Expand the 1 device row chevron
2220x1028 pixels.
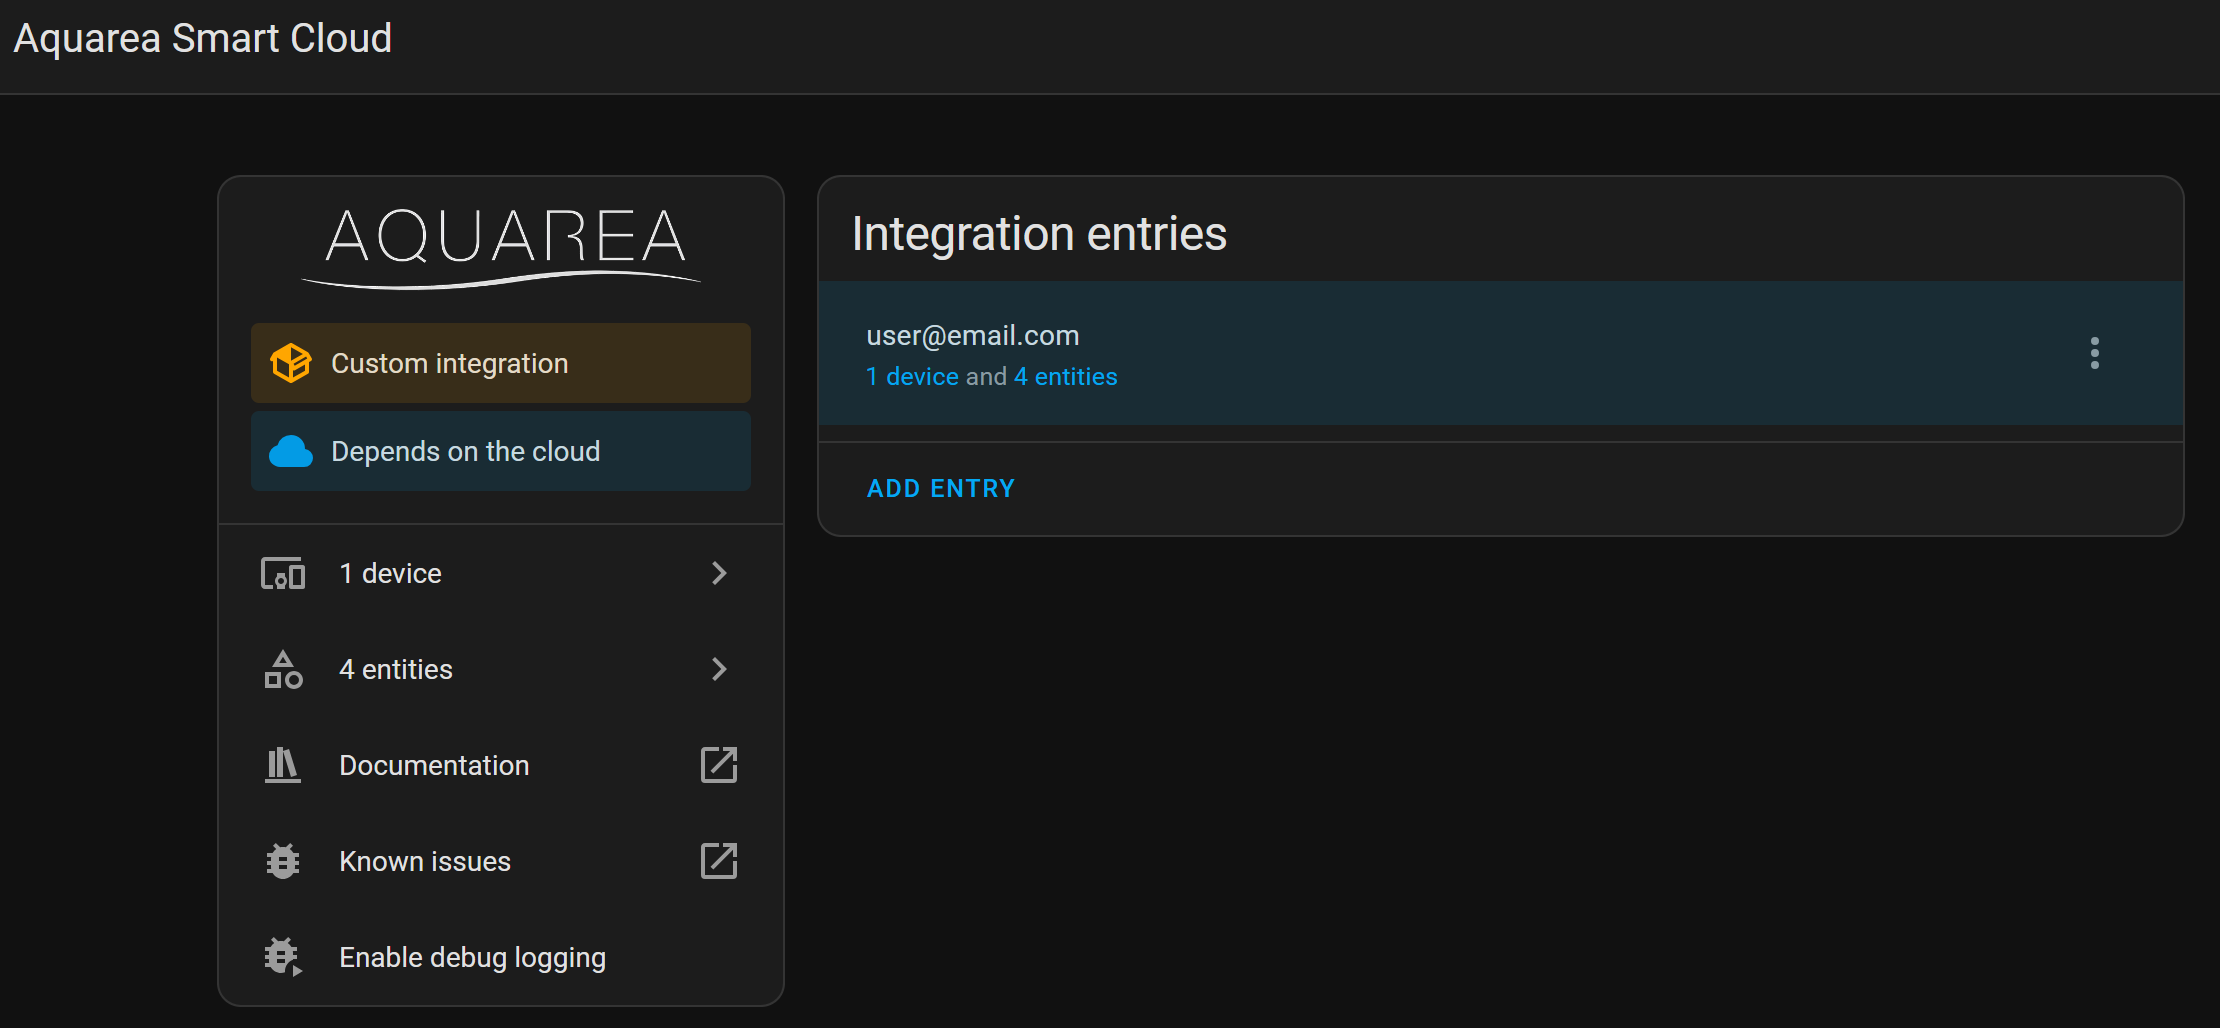click(x=719, y=573)
